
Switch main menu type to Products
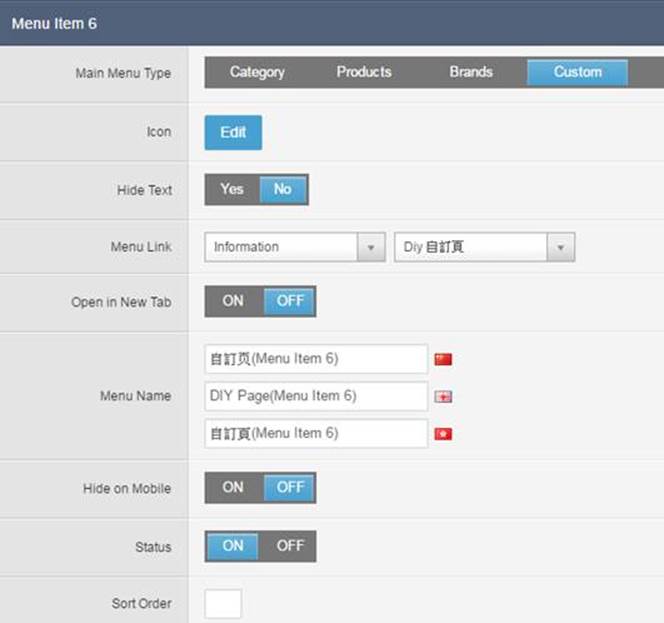click(364, 72)
